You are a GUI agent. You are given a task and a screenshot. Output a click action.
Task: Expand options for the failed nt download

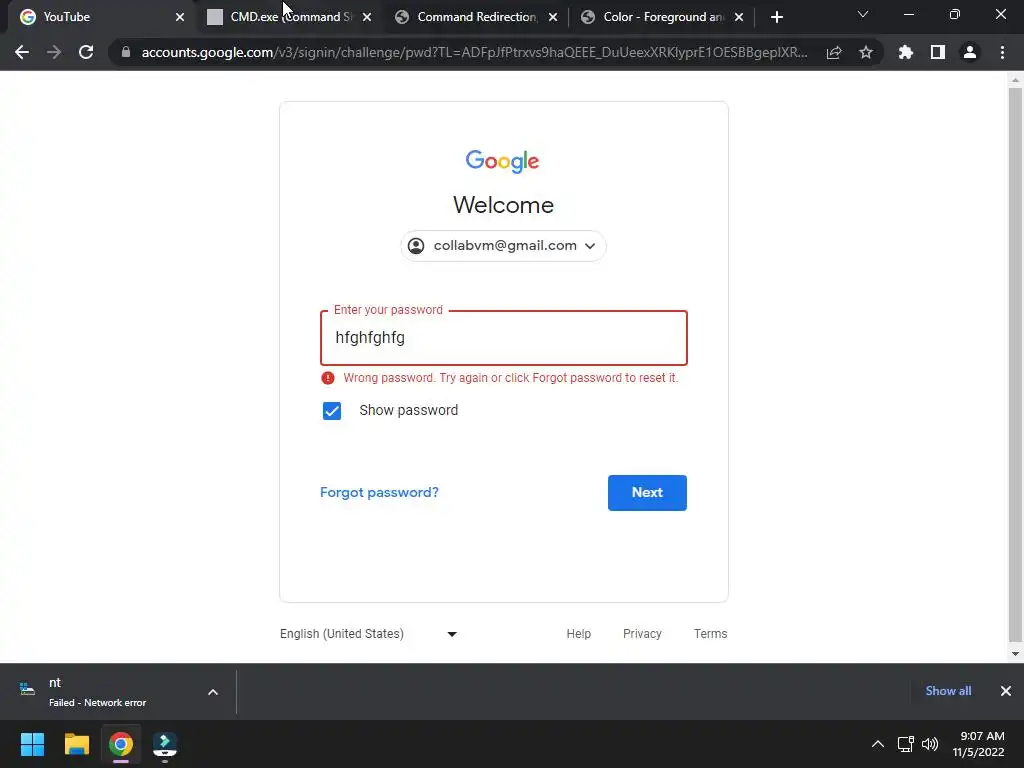tap(213, 692)
